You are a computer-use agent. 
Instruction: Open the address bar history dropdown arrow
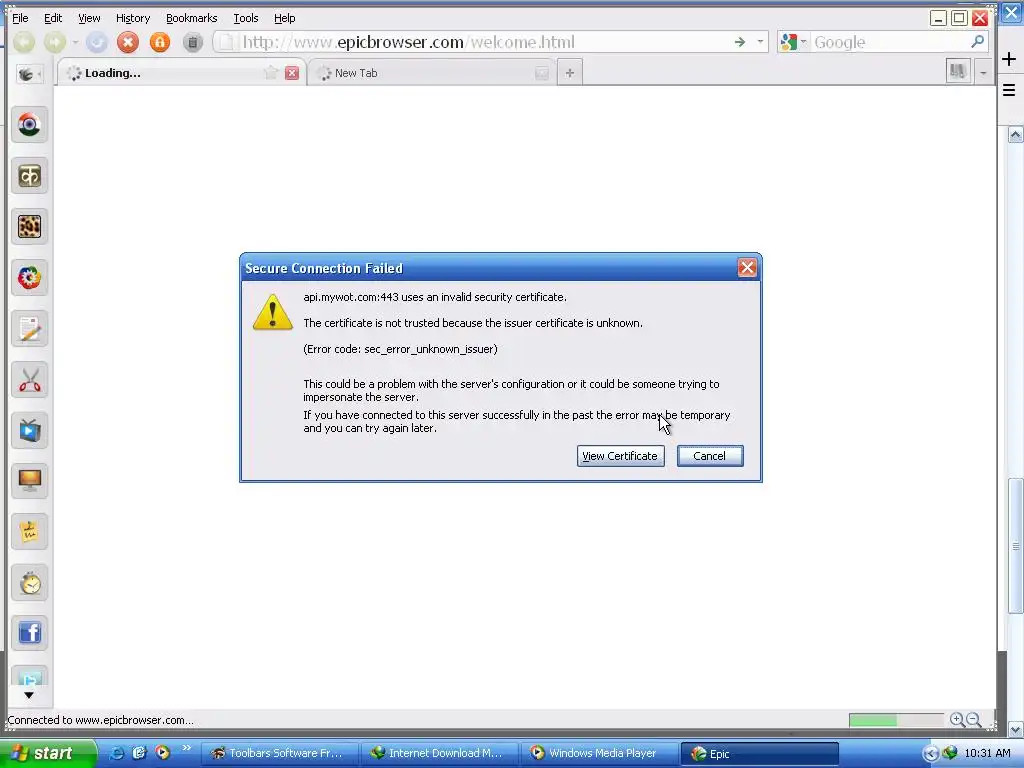pos(760,42)
